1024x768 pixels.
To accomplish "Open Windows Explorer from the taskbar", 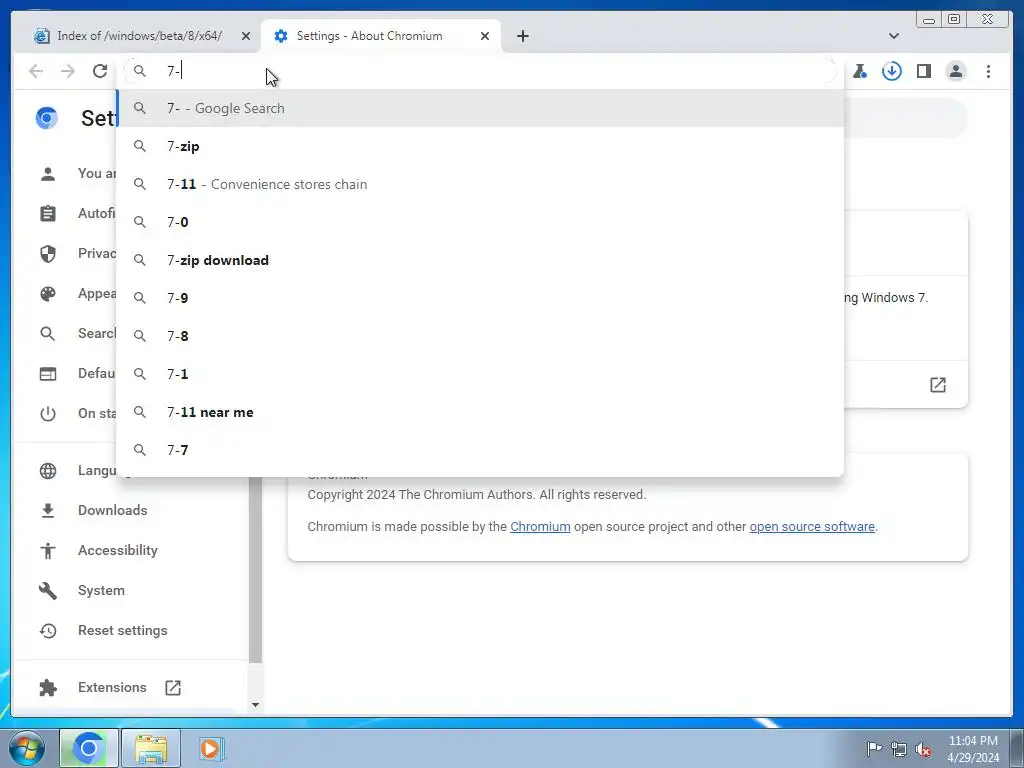I will (x=151, y=748).
